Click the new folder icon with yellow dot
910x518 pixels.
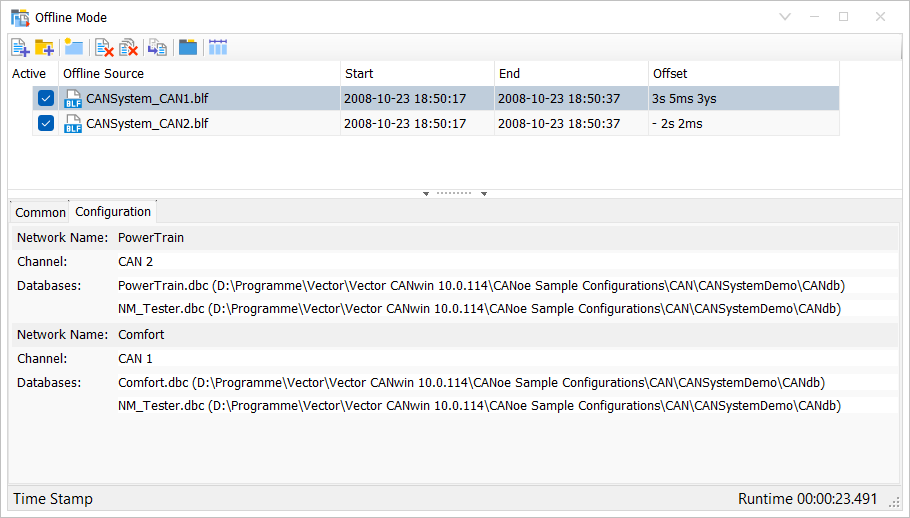pyautogui.click(x=74, y=47)
